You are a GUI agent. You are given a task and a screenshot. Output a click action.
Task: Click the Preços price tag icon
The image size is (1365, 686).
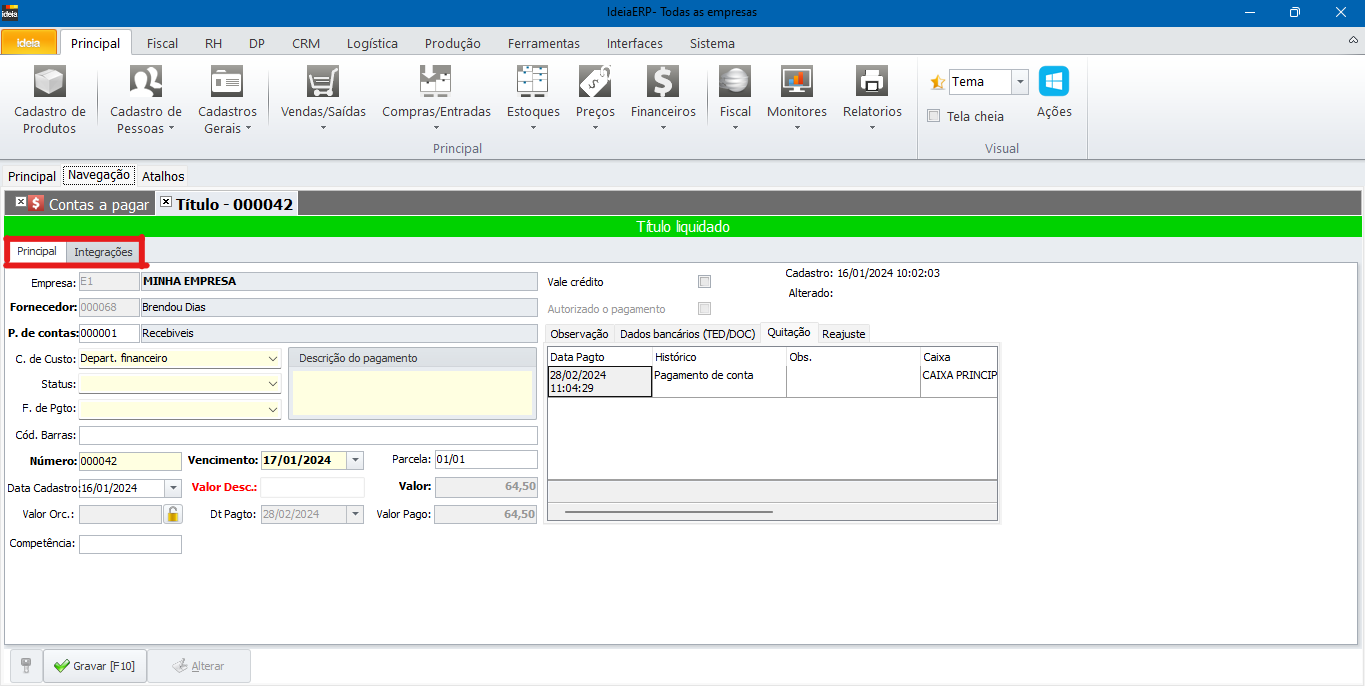595,82
